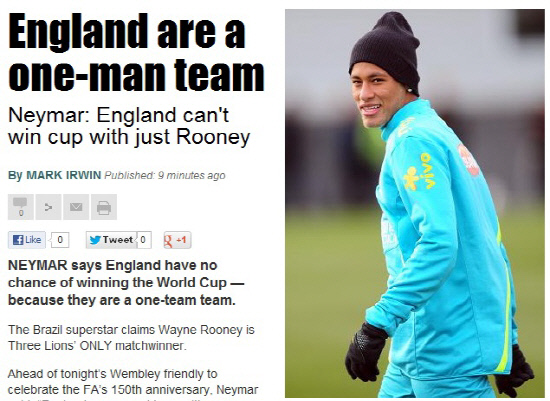Tweet this article
The height and width of the screenshot is (401, 550).
pos(111,240)
